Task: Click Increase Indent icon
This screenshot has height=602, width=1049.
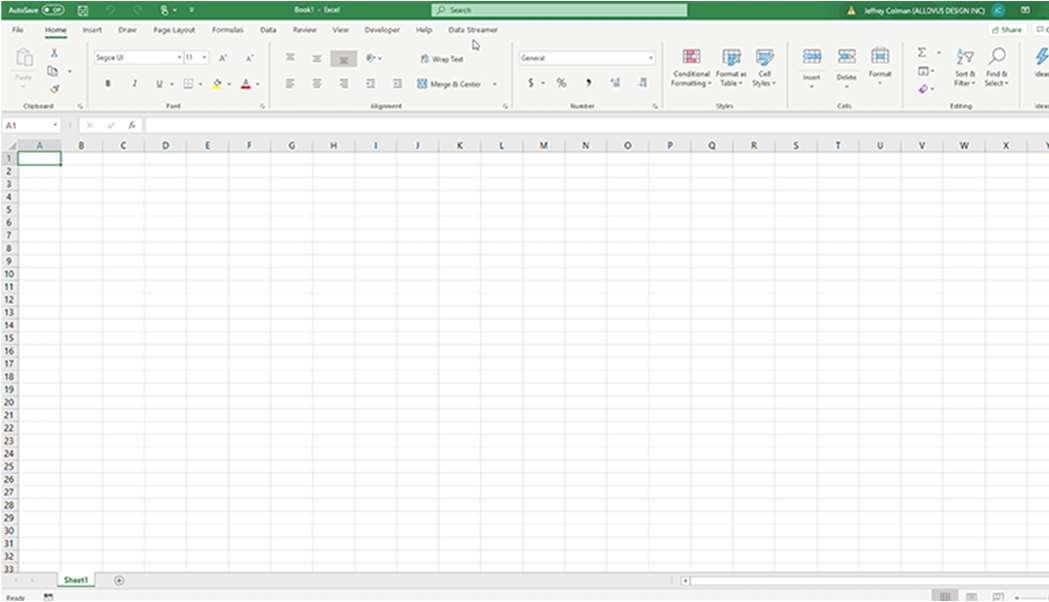Action: (397, 84)
